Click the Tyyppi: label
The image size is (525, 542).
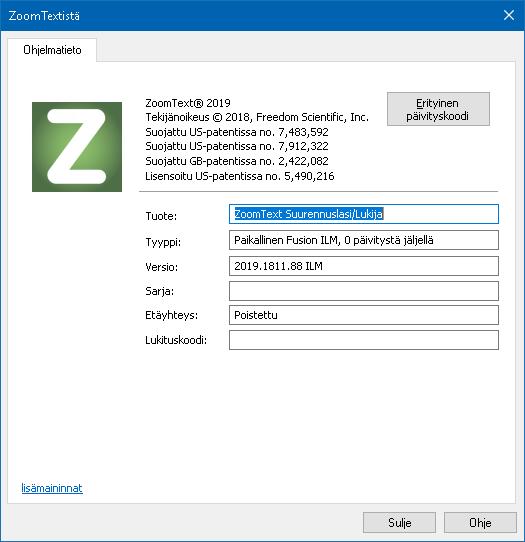tap(163, 242)
